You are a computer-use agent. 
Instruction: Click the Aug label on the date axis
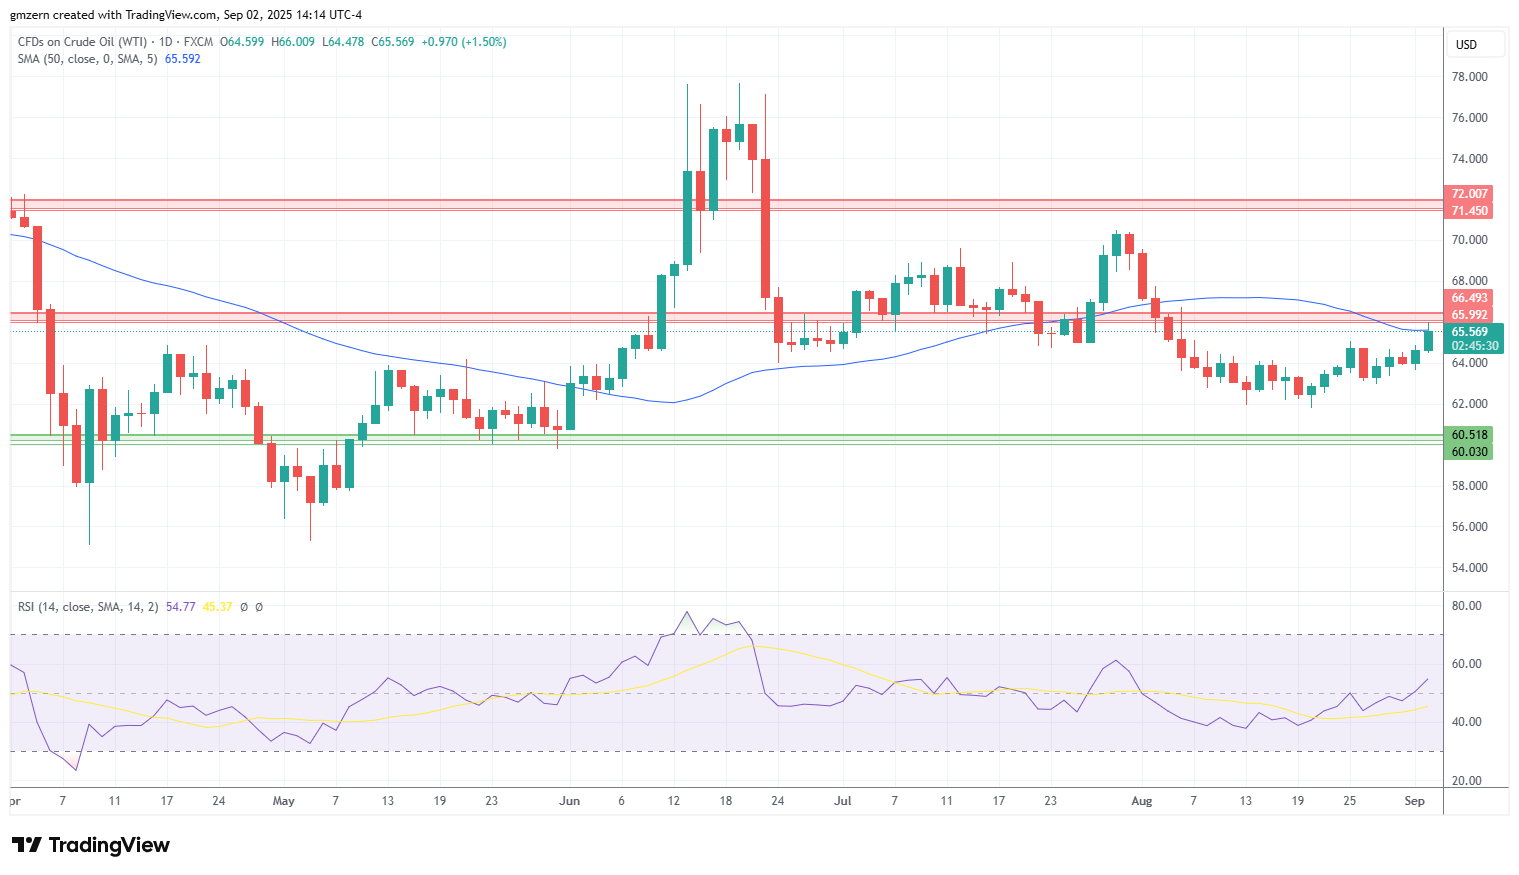[1142, 801]
